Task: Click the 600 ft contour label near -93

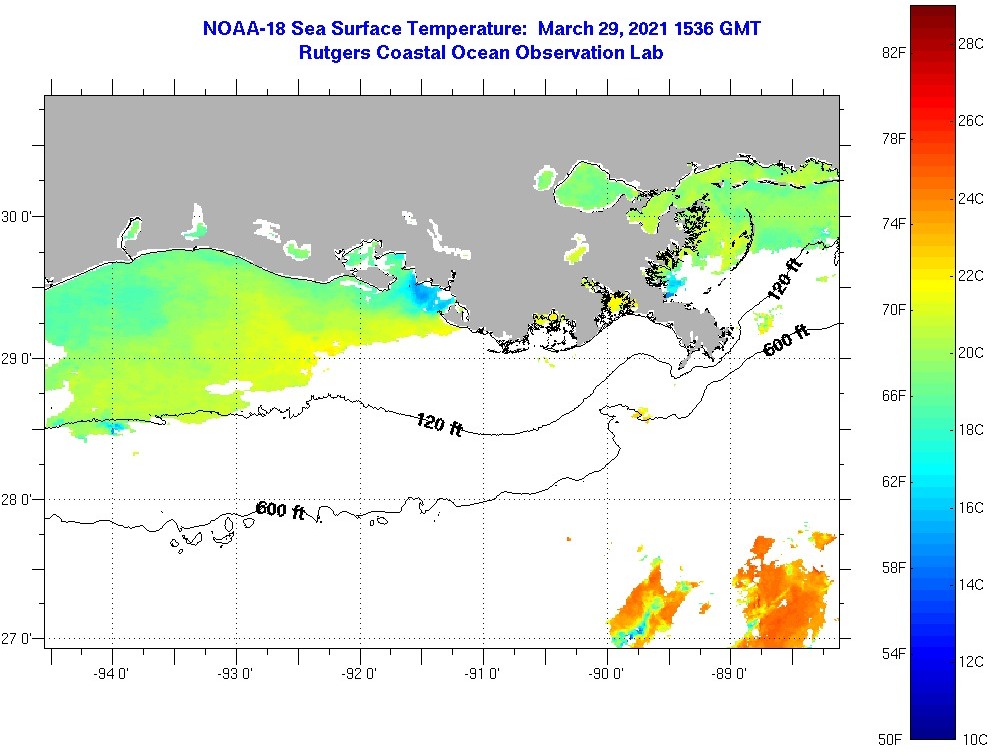Action: pos(281,510)
